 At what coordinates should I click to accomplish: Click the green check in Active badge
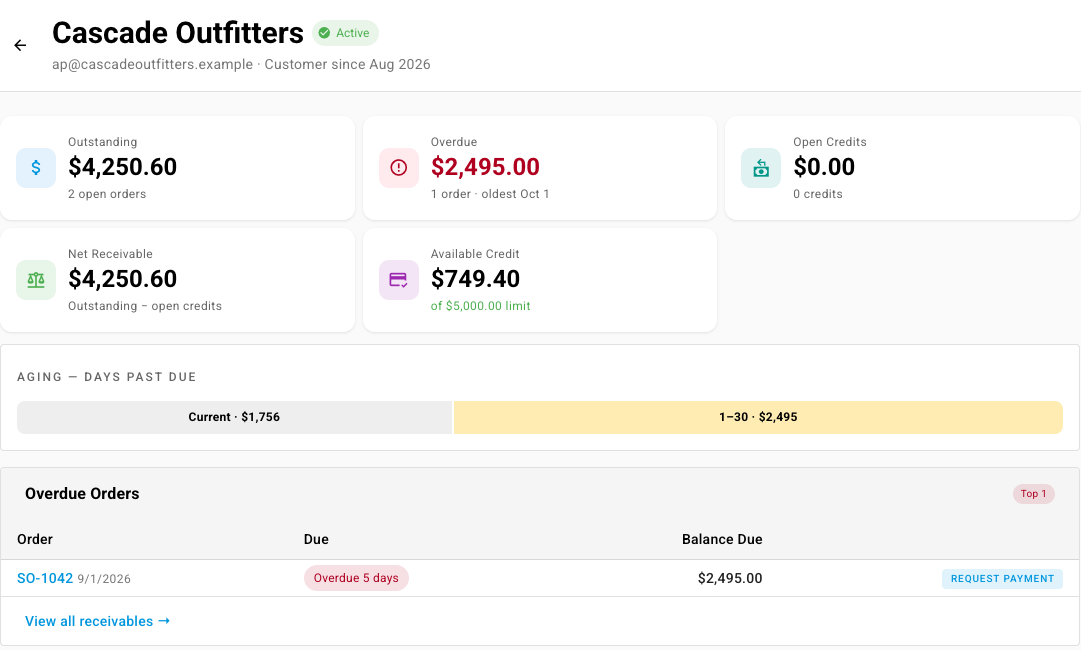[324, 33]
